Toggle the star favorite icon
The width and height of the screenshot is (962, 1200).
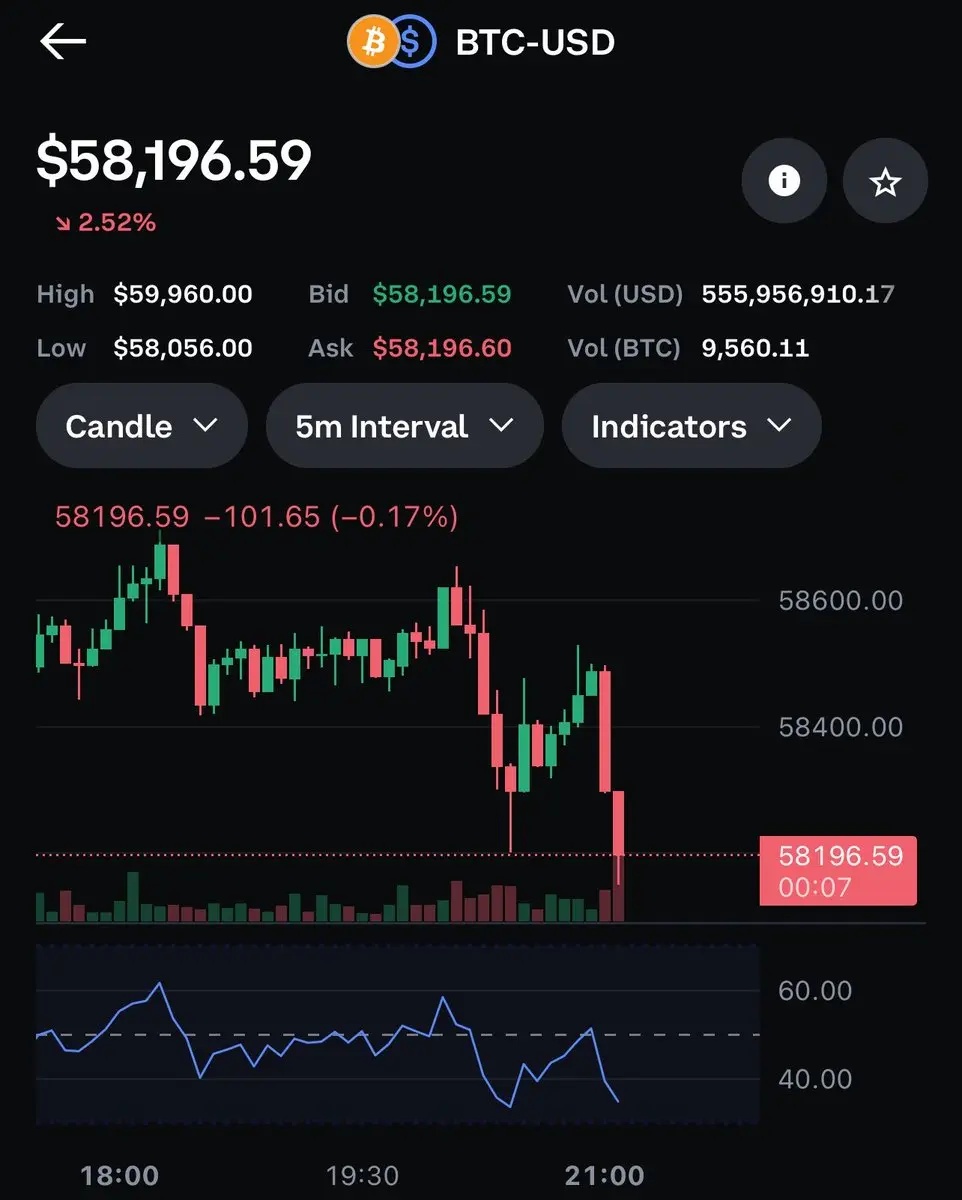[x=885, y=181]
